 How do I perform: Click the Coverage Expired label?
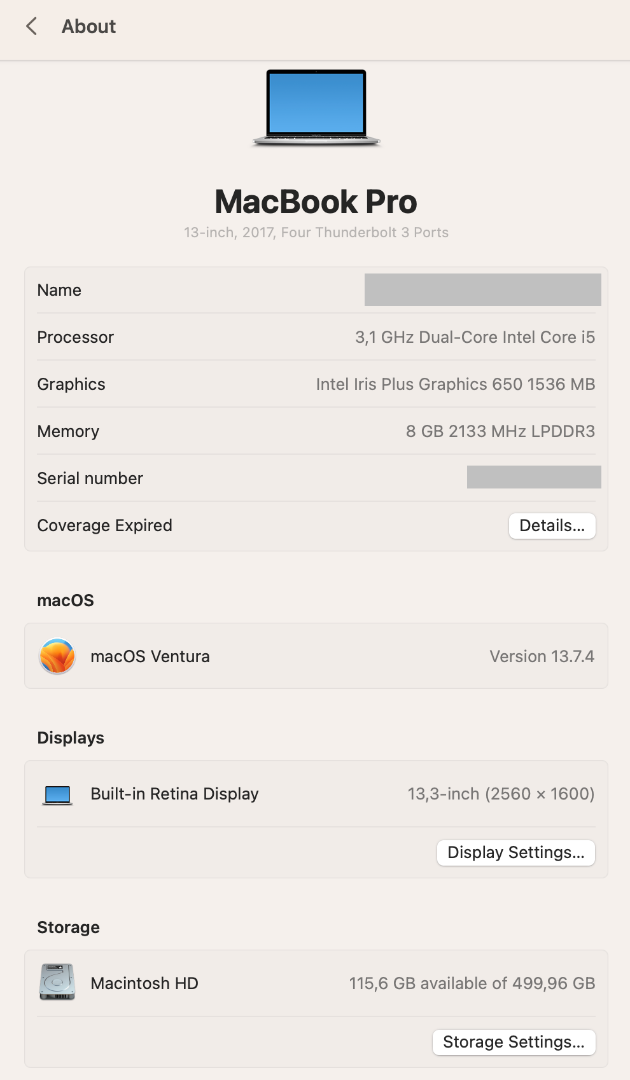[x=105, y=526]
